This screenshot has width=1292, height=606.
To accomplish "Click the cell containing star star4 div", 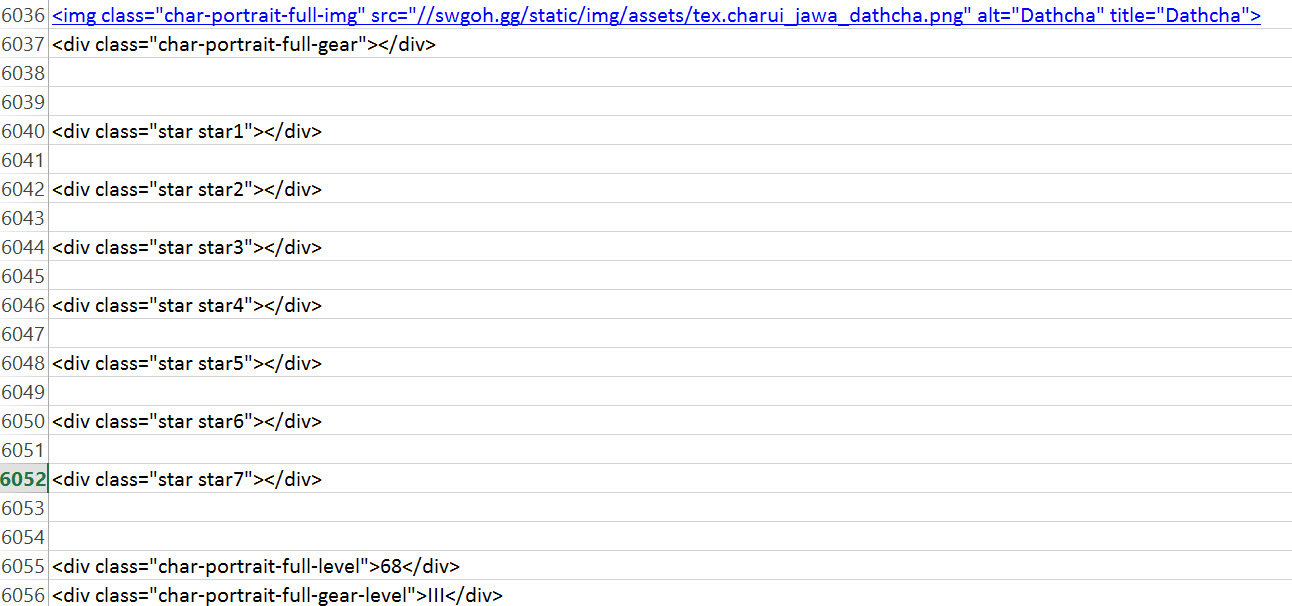I will tap(187, 306).
